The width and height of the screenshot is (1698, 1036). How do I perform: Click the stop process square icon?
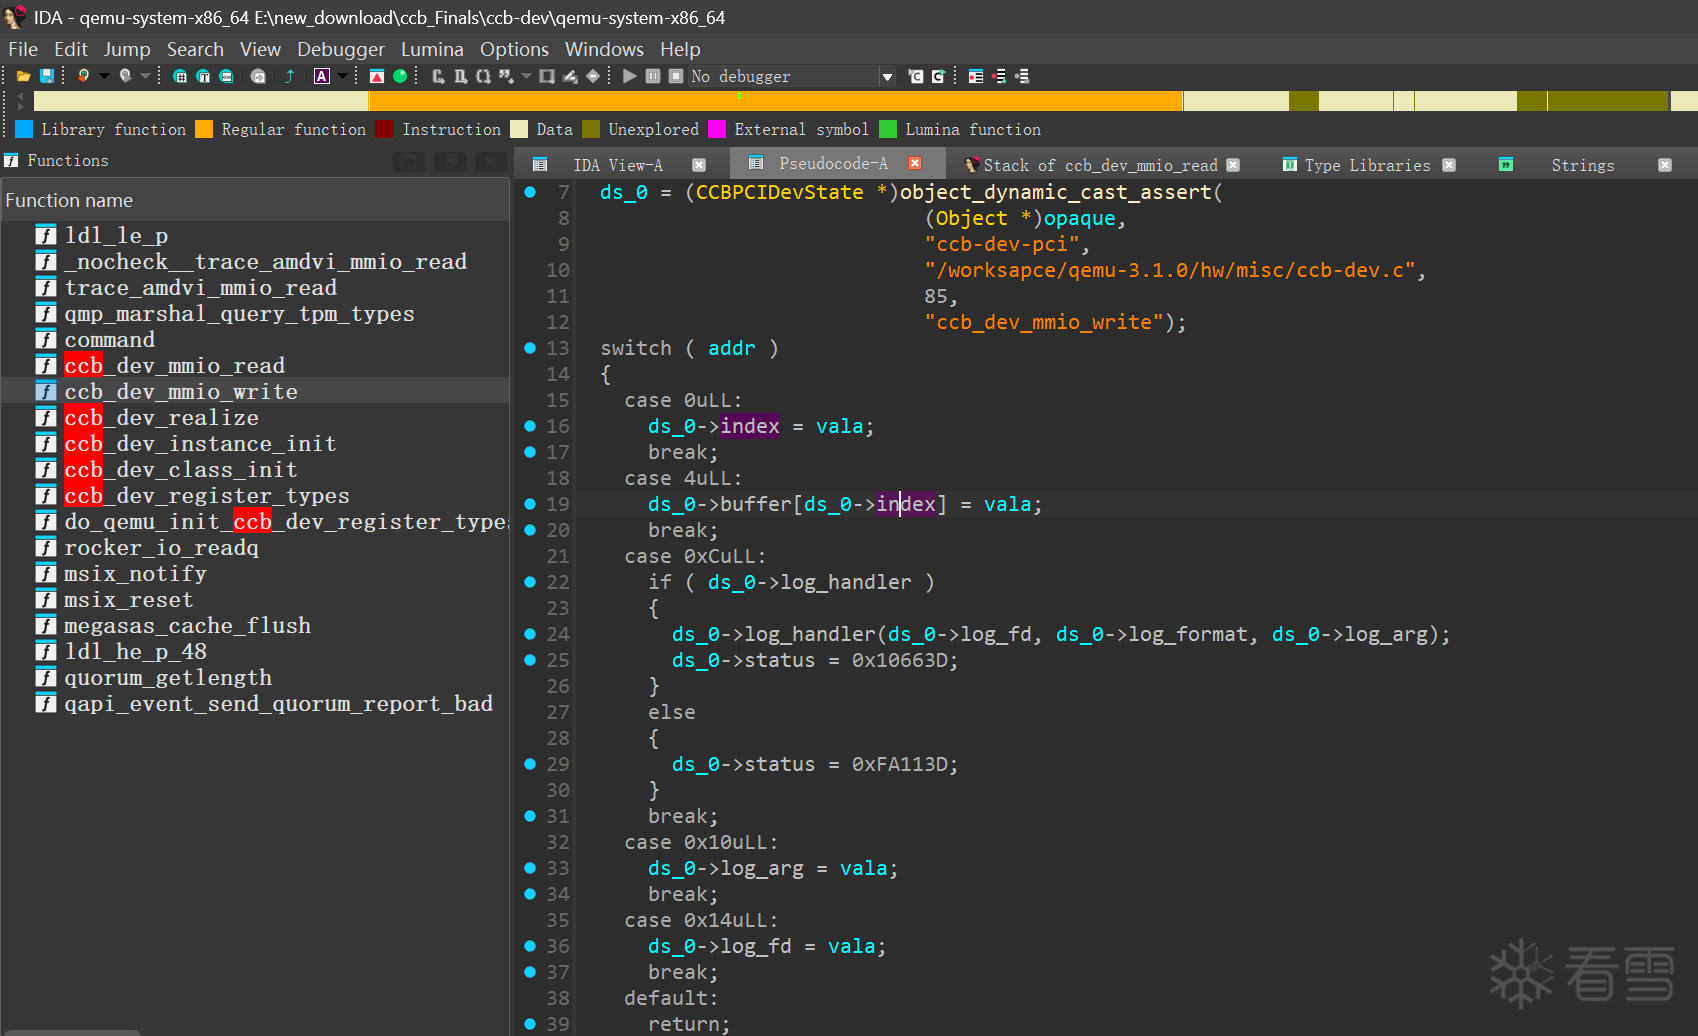[676, 76]
